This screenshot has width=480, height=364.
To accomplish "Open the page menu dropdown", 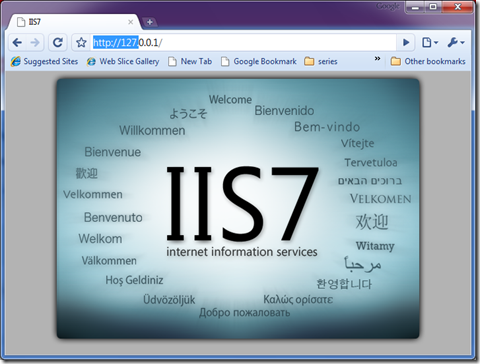I will [430, 42].
